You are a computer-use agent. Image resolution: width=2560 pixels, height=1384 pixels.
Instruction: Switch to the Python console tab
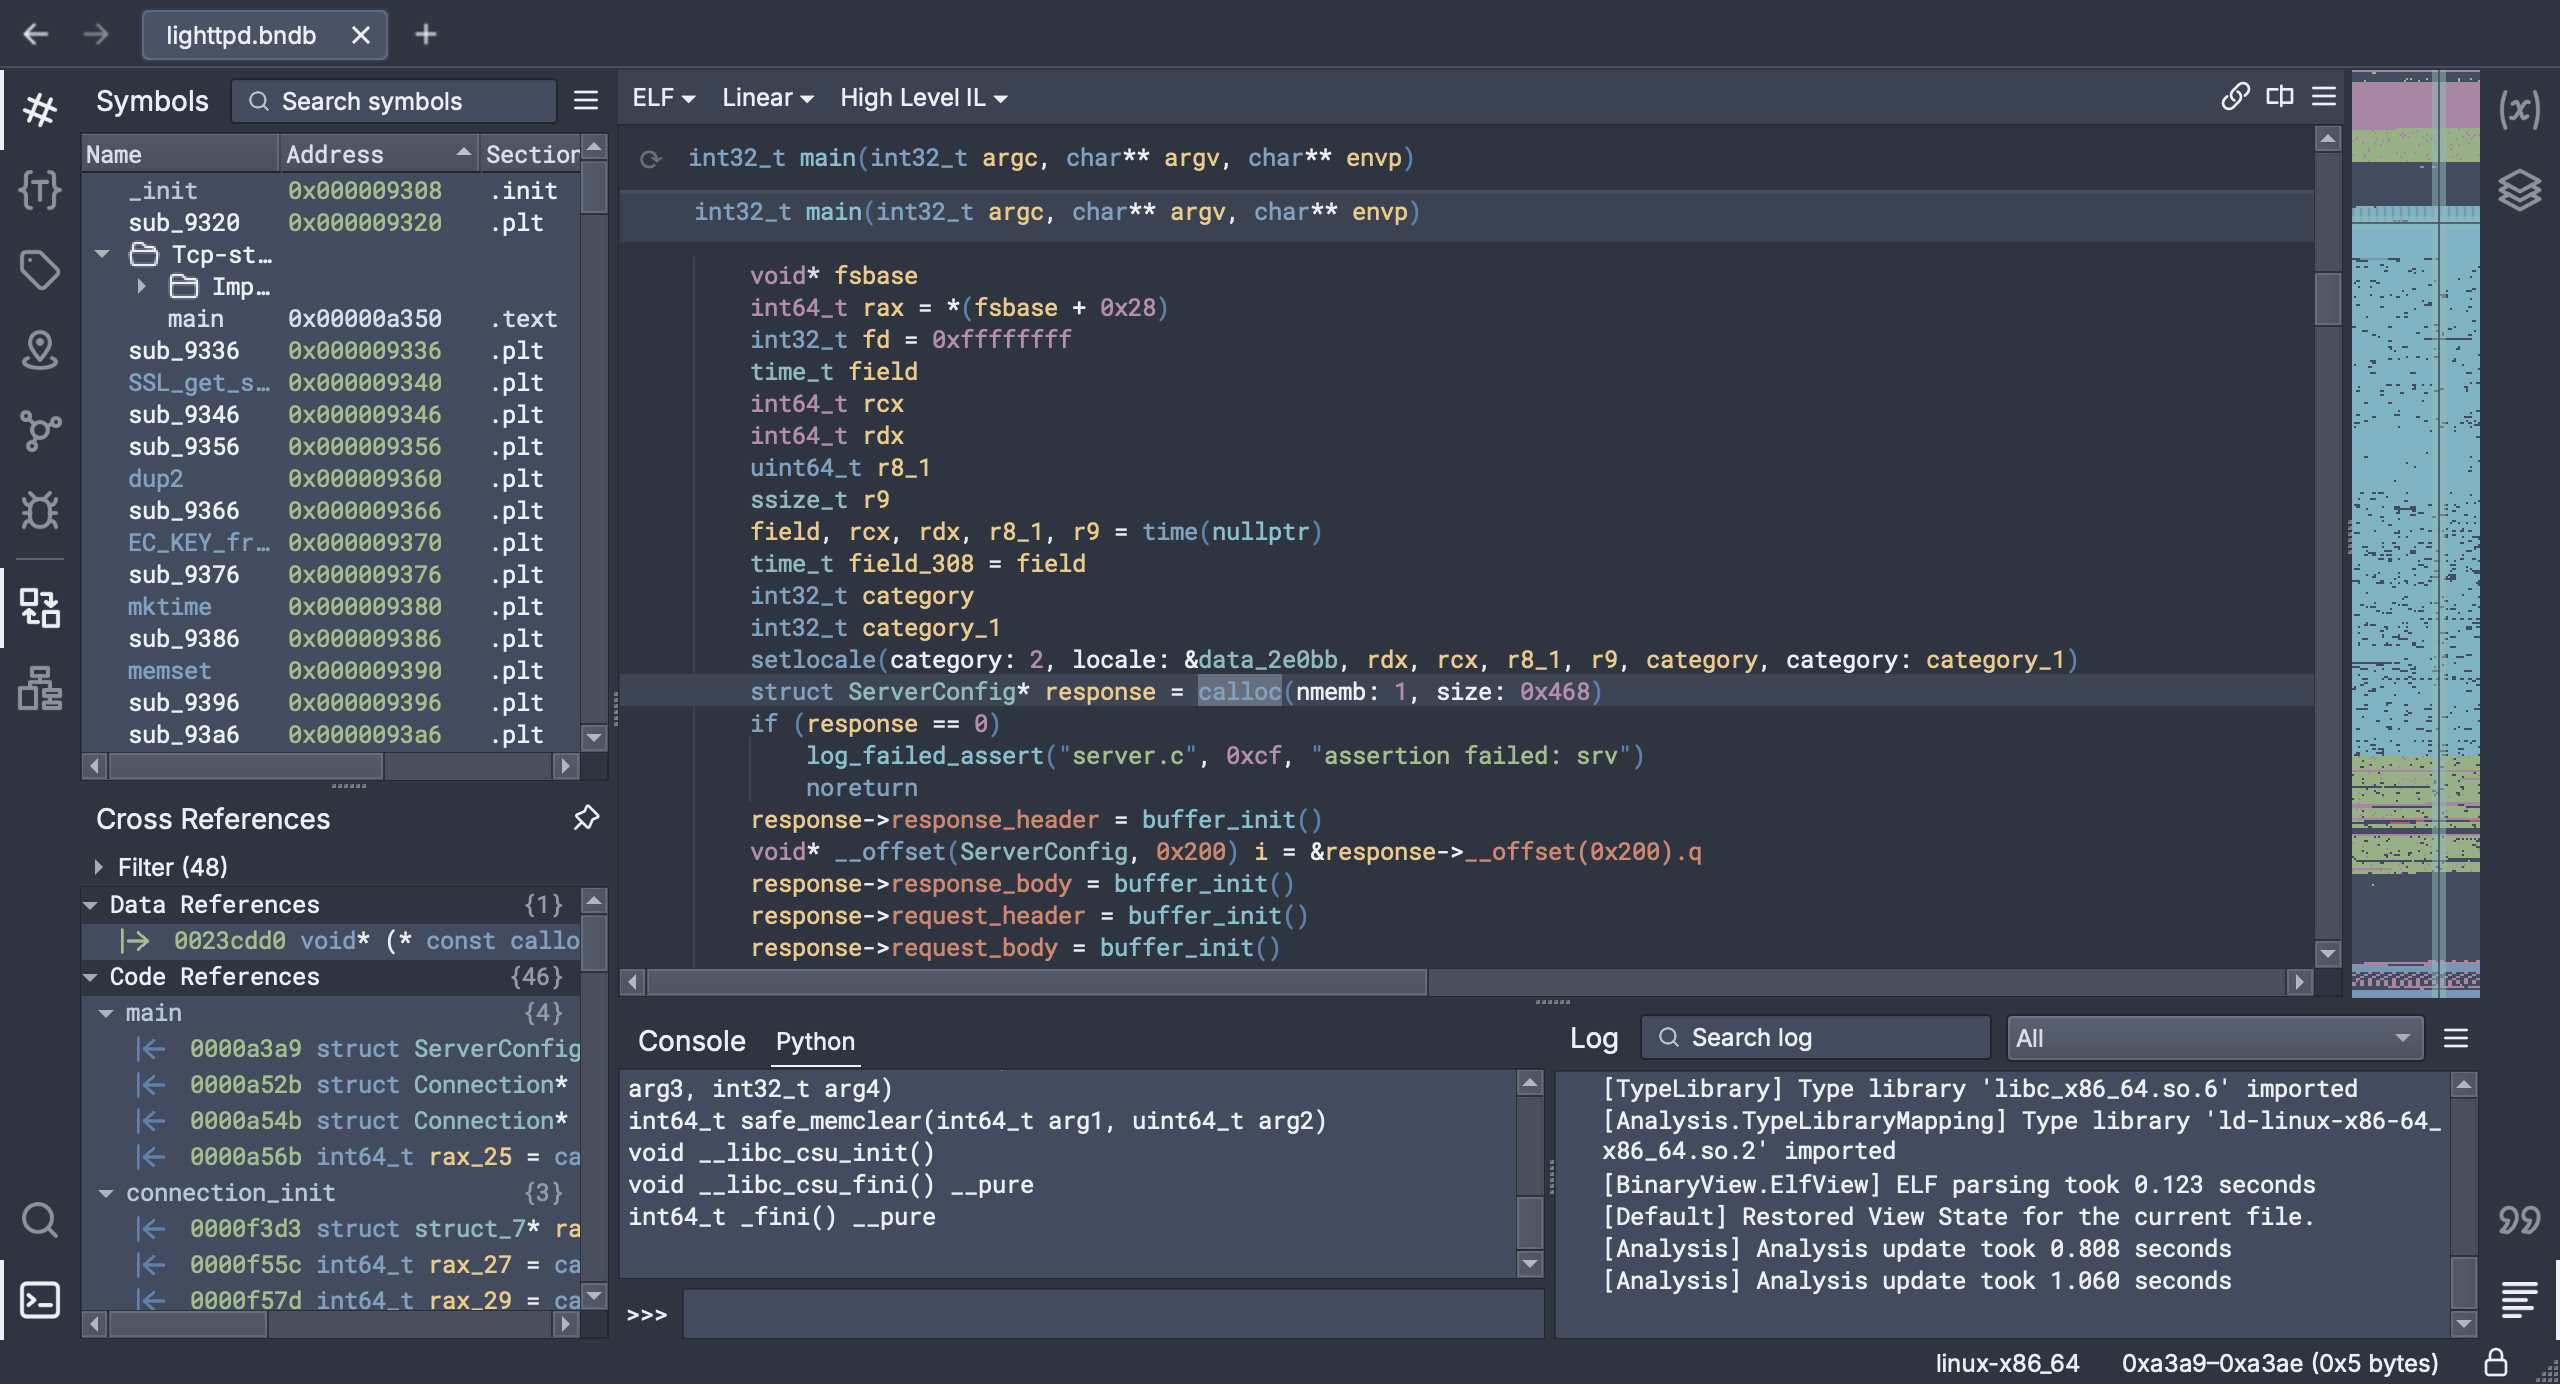pos(815,1041)
